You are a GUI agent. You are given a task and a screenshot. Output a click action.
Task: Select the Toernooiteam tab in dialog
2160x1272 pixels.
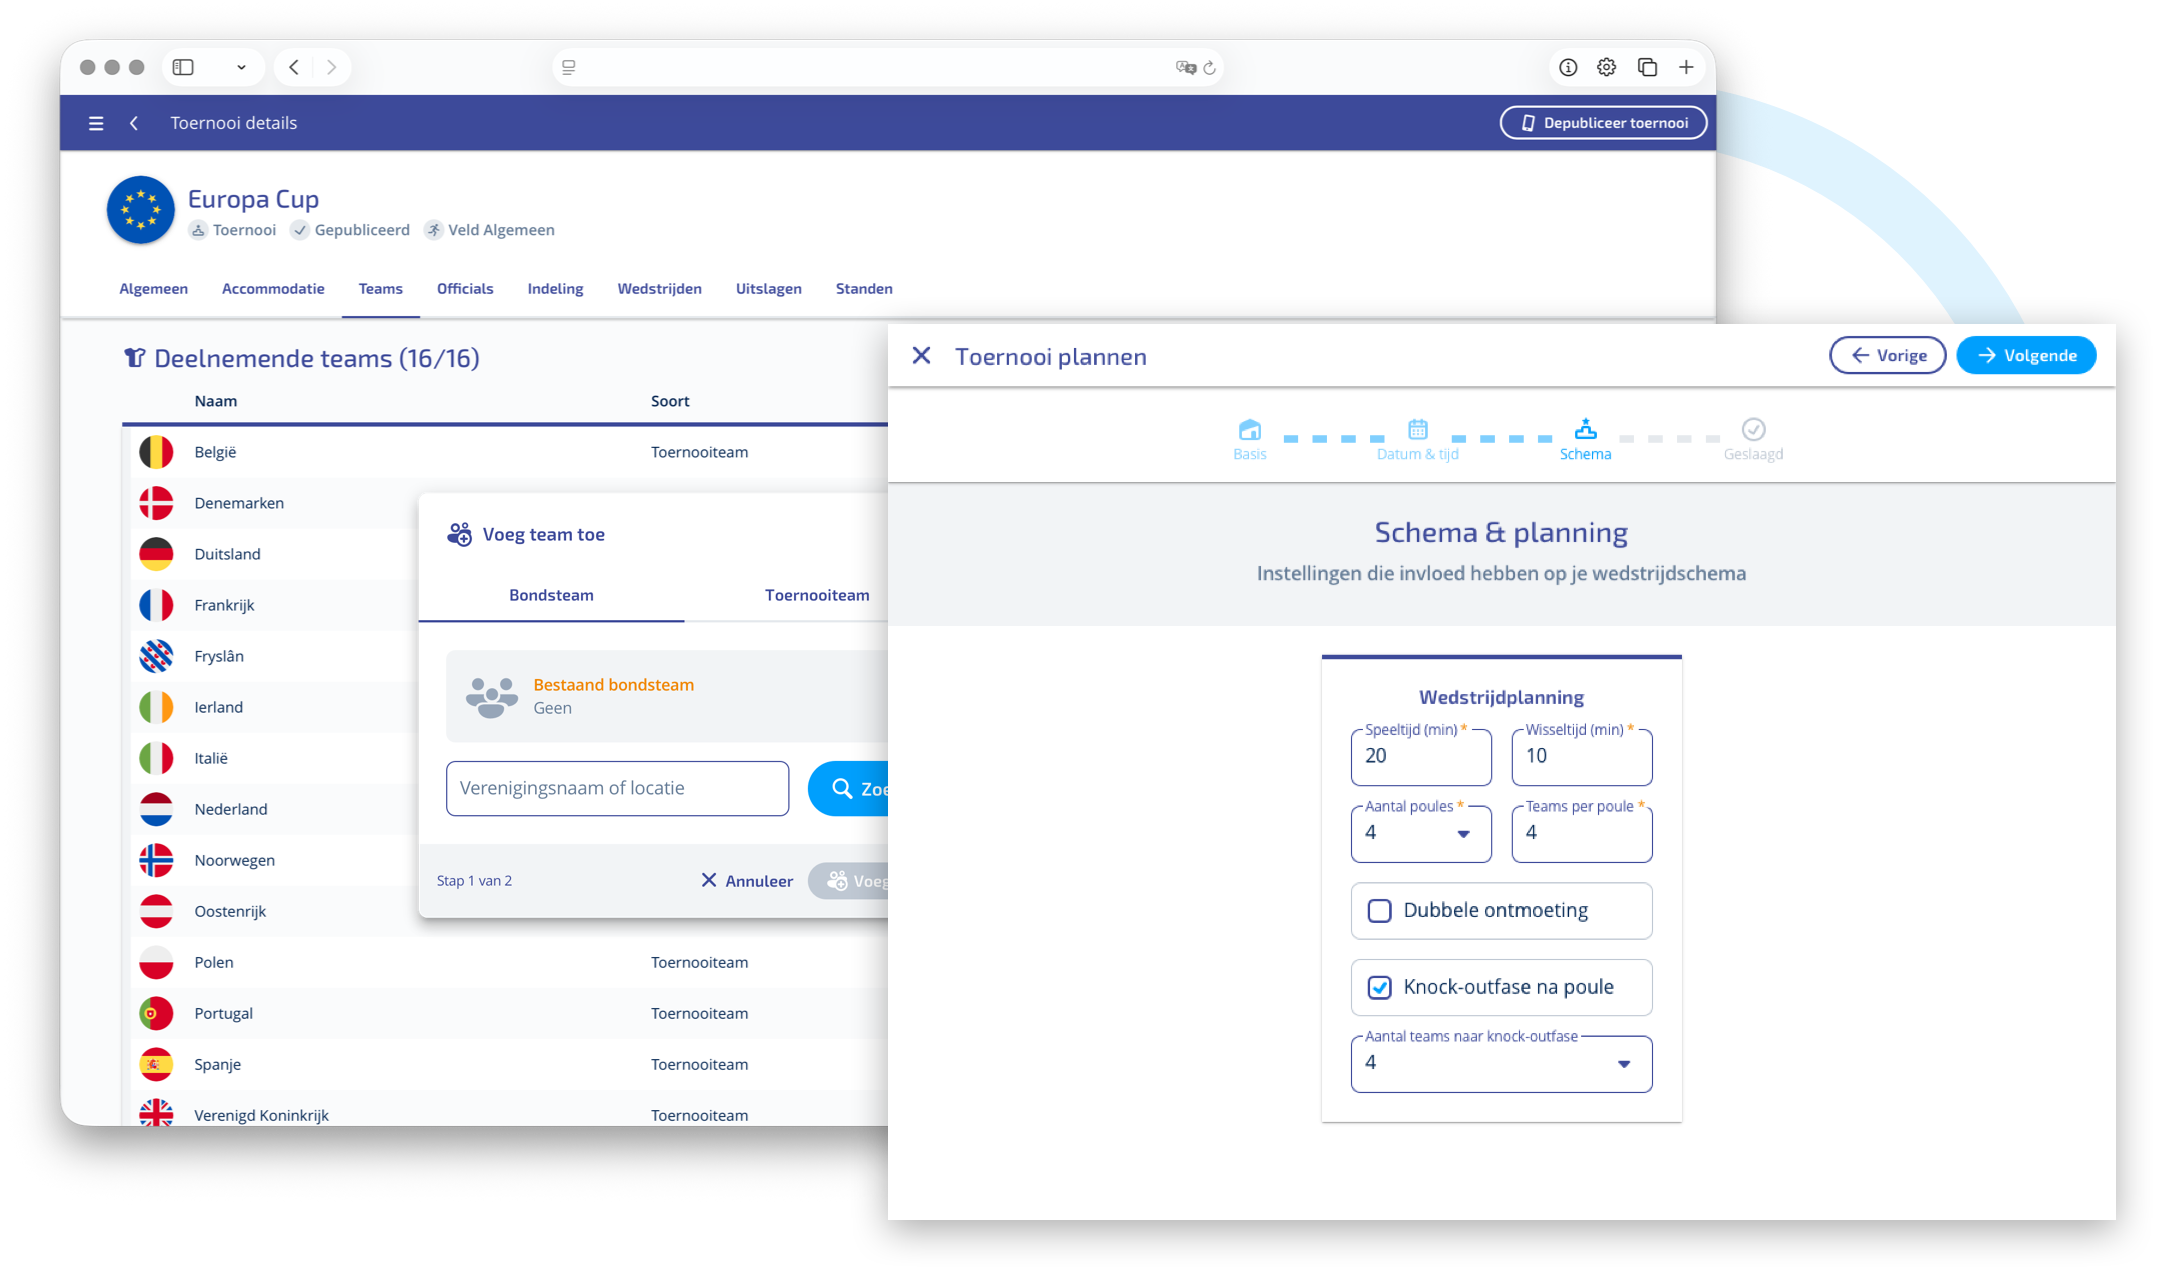816,595
